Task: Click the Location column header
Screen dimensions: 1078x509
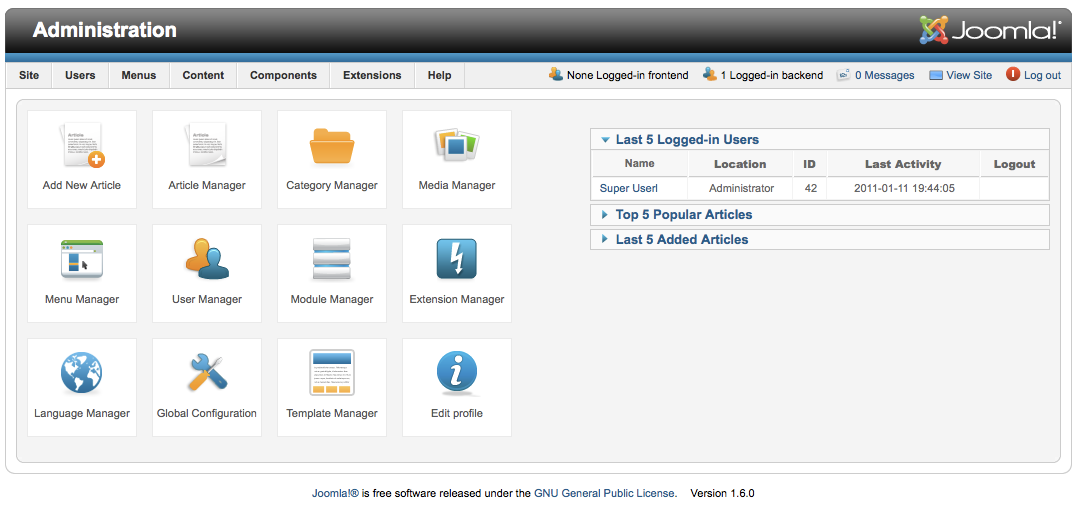Action: point(740,164)
